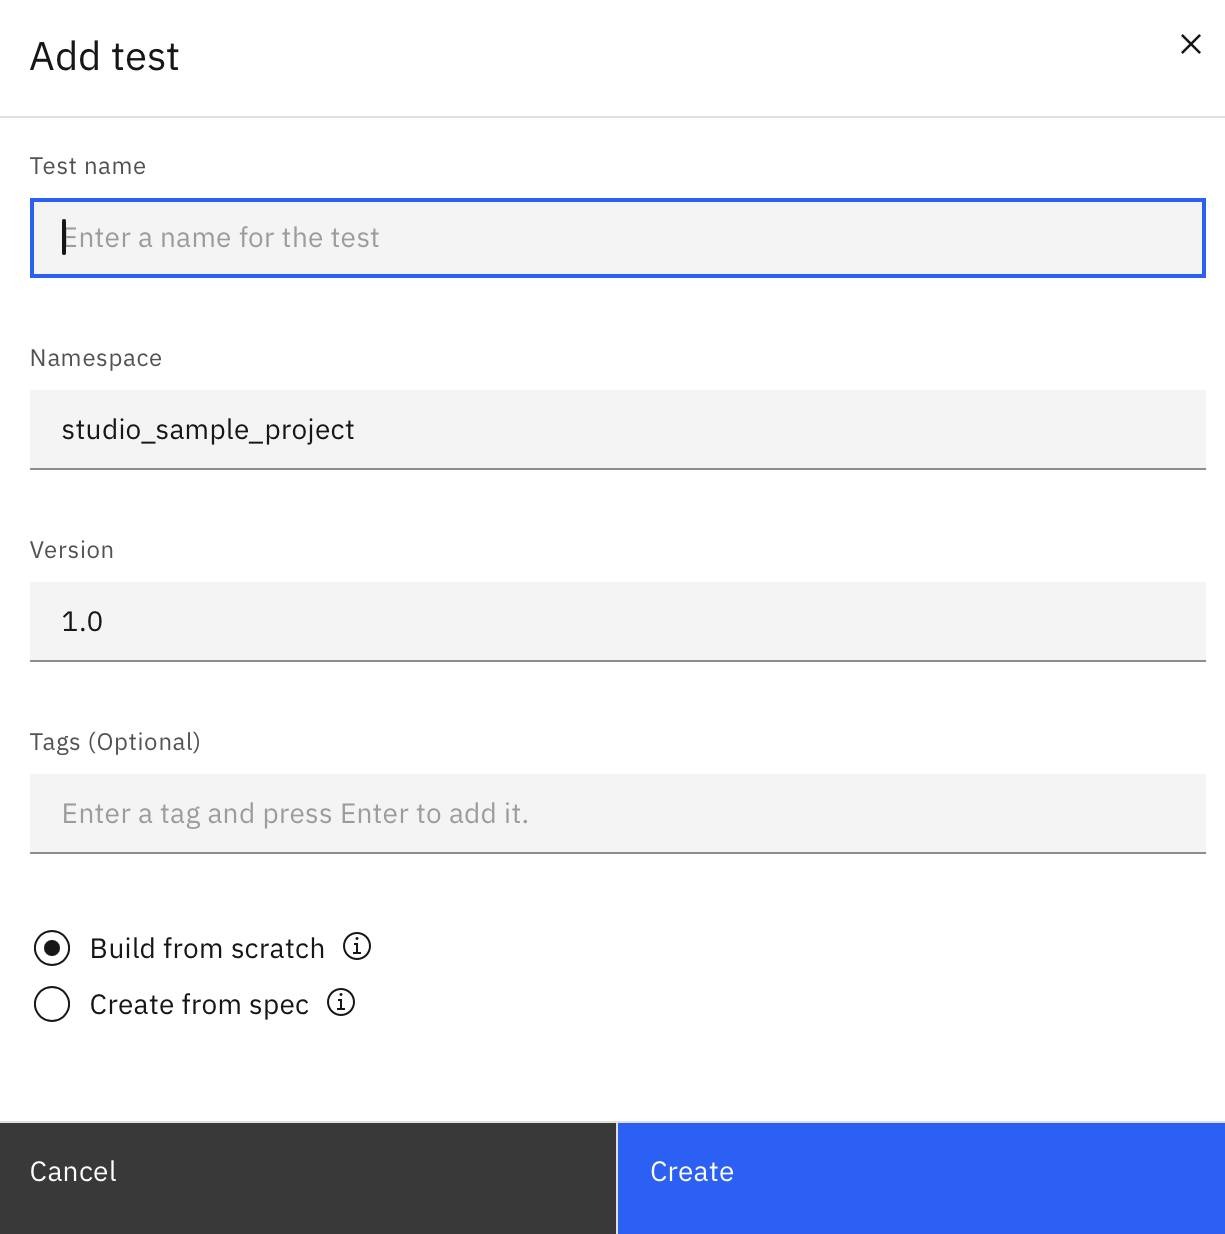Close the Add test dialog
Viewport: 1225px width, 1234px height.
pyautogui.click(x=1190, y=44)
